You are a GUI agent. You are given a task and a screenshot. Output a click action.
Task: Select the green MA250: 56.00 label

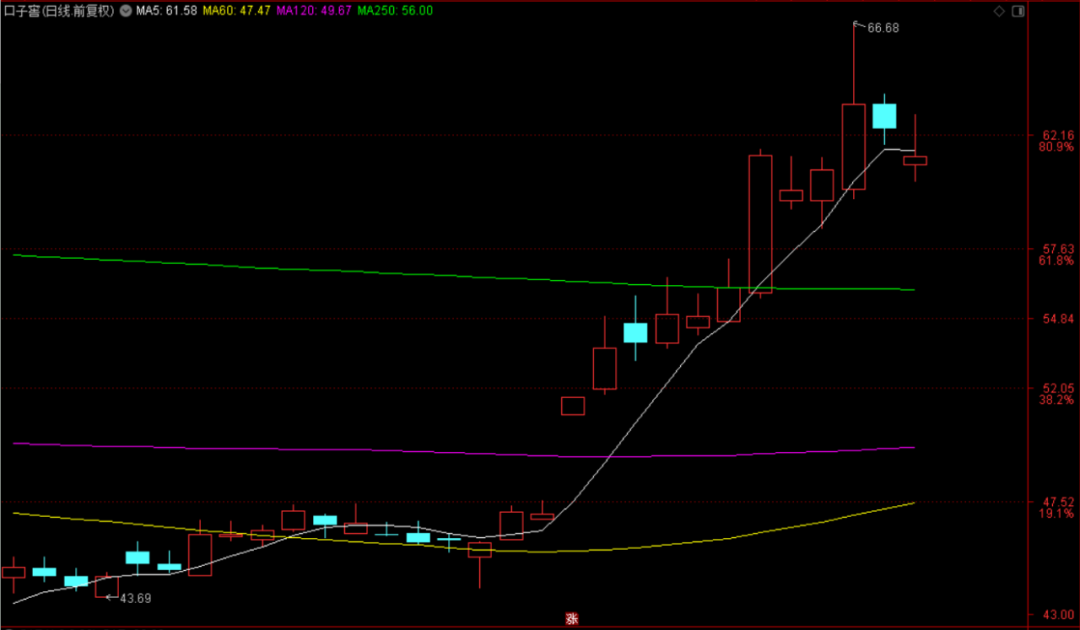coord(395,11)
